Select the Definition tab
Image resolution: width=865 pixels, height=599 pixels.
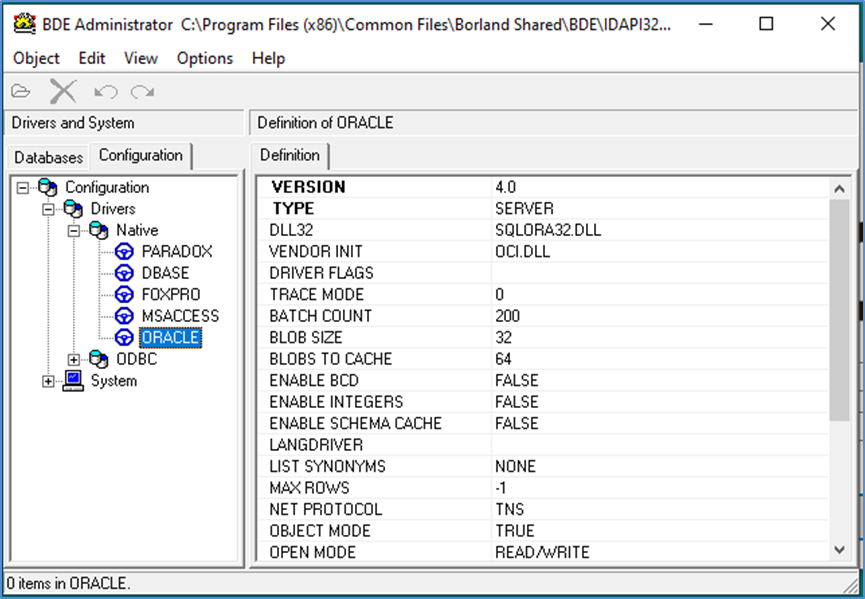click(x=290, y=156)
